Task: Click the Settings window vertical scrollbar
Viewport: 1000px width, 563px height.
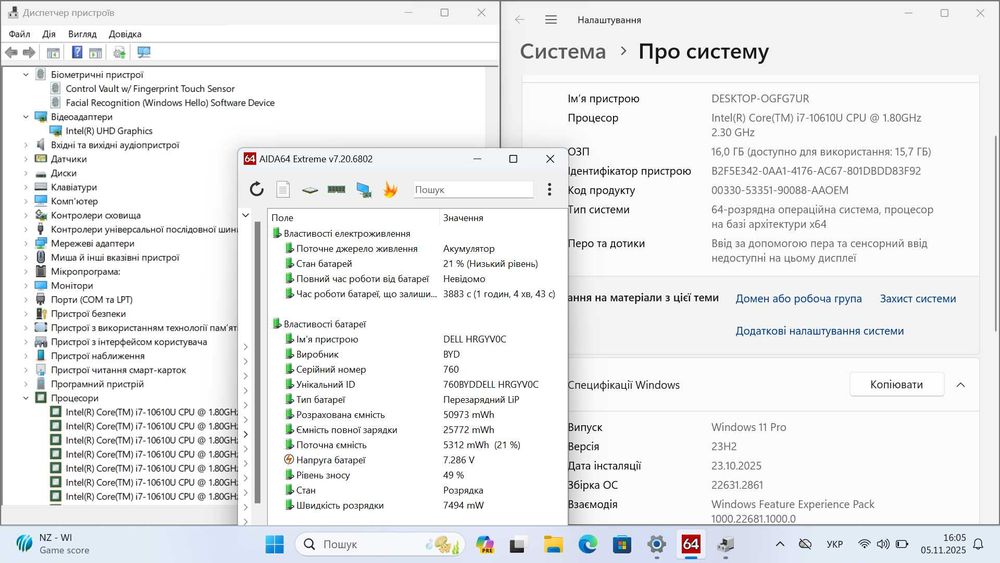Action: [x=996, y=233]
